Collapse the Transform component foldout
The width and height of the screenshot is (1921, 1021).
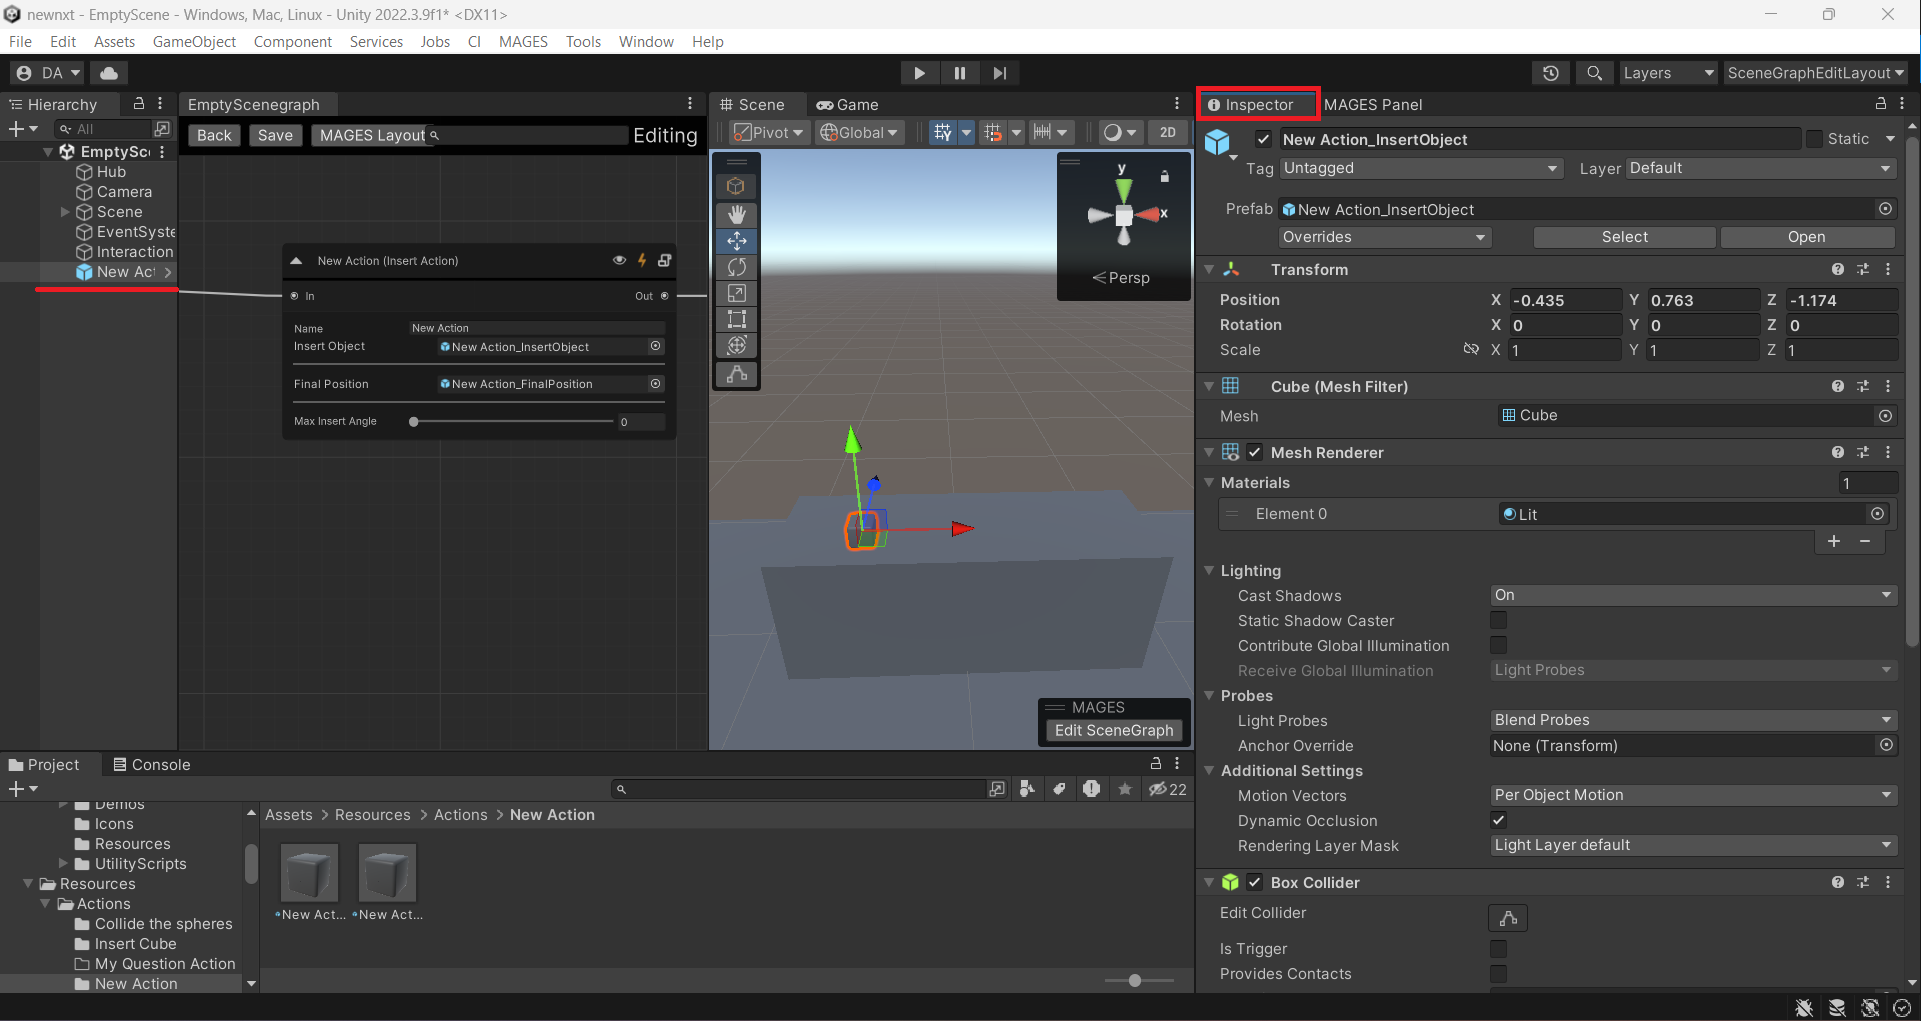click(x=1209, y=269)
